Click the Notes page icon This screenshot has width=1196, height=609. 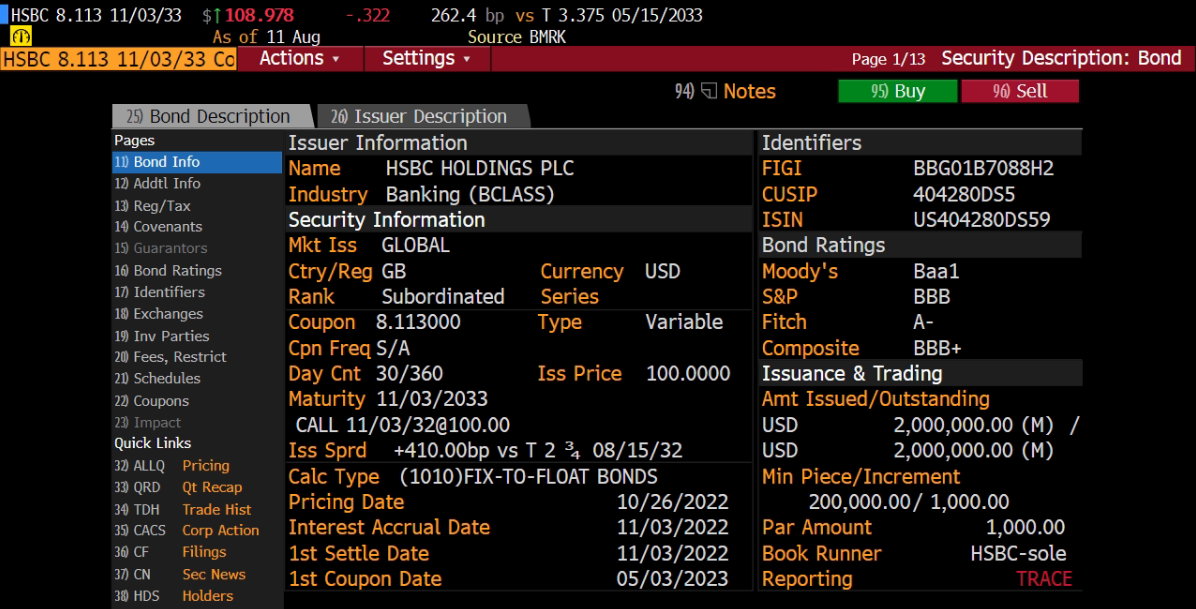click(709, 92)
